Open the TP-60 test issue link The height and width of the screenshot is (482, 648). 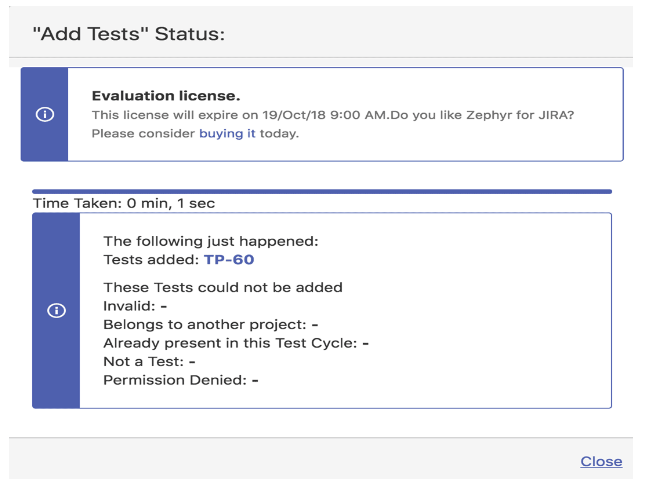point(229,260)
